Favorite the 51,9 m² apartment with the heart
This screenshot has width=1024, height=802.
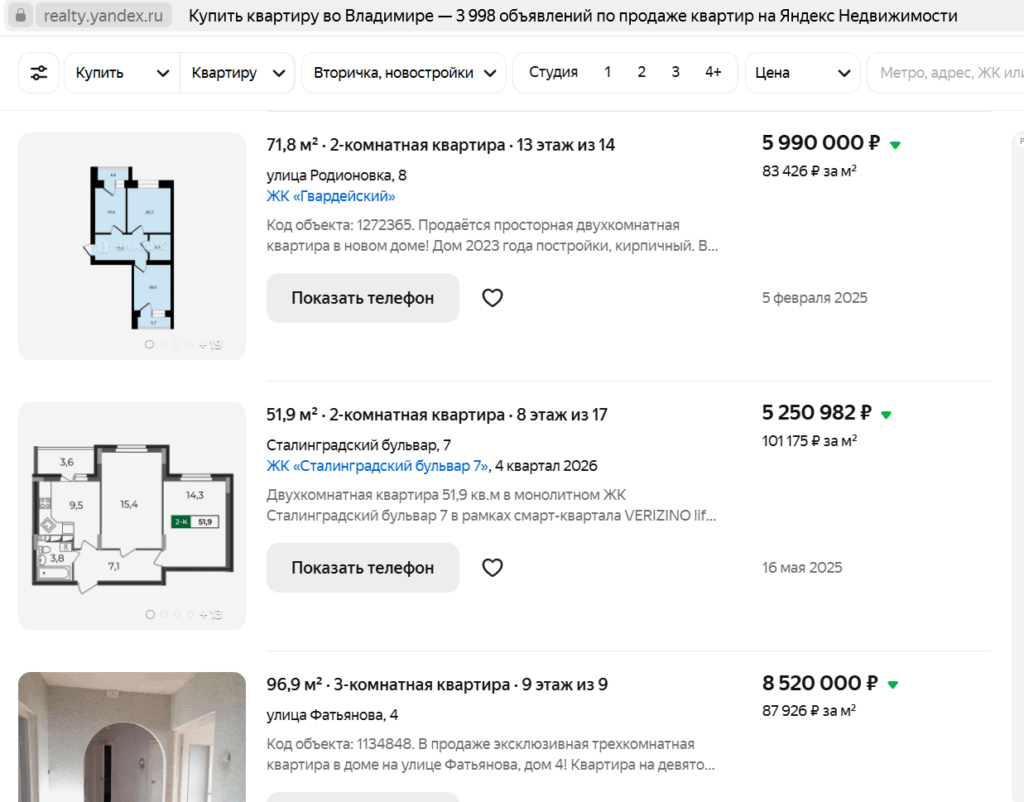[492, 568]
